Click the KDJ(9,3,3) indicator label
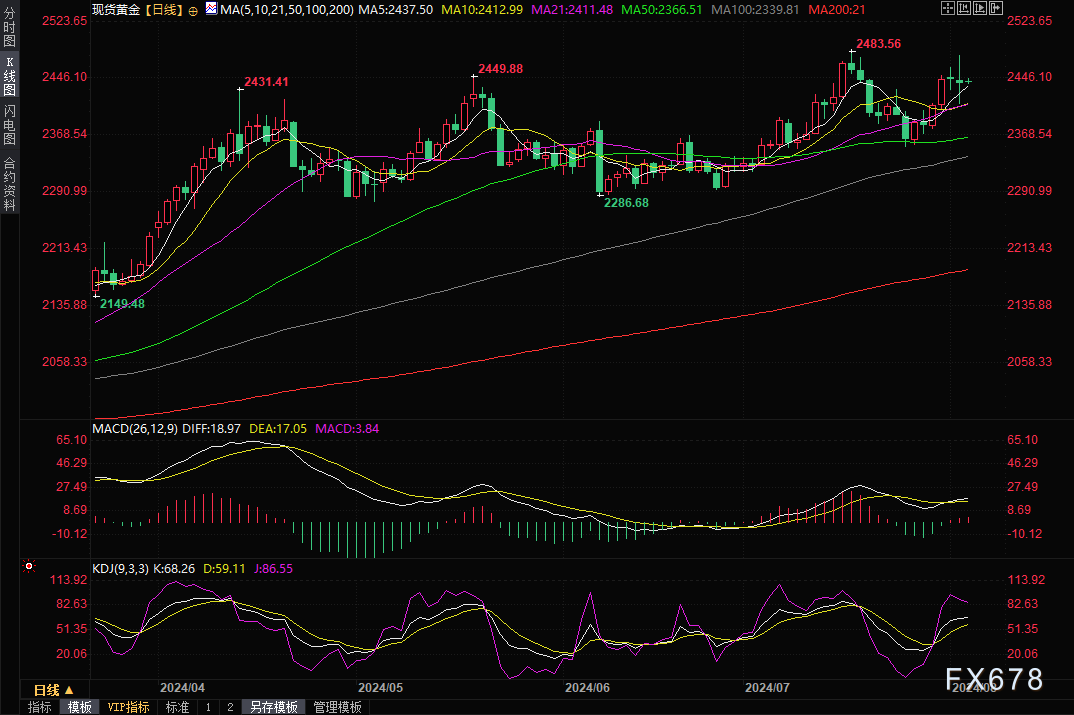This screenshot has width=1074, height=715. [121, 568]
